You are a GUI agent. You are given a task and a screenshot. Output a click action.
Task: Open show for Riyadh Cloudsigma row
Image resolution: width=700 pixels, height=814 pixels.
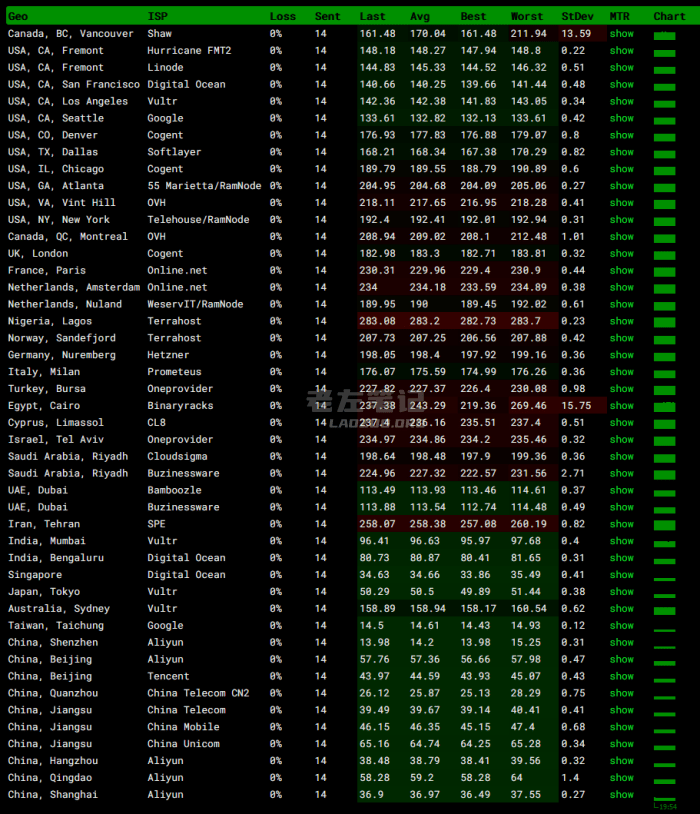622,456
